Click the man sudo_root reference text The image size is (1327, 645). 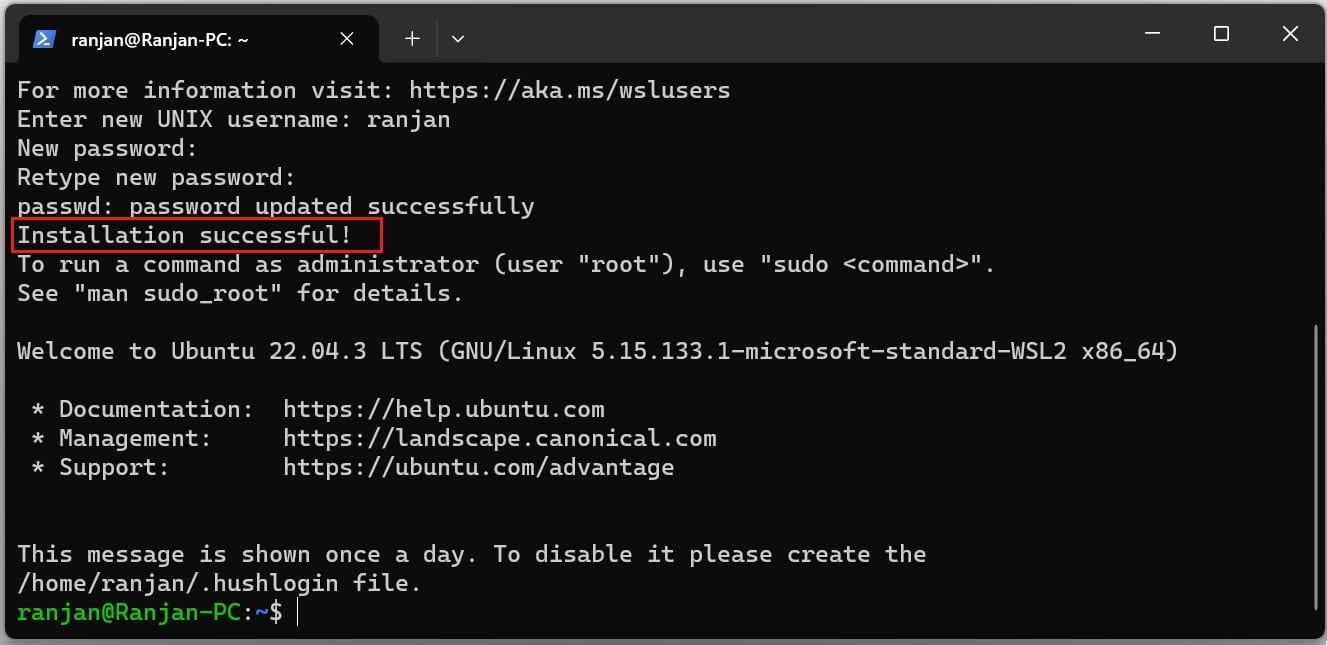point(171,292)
